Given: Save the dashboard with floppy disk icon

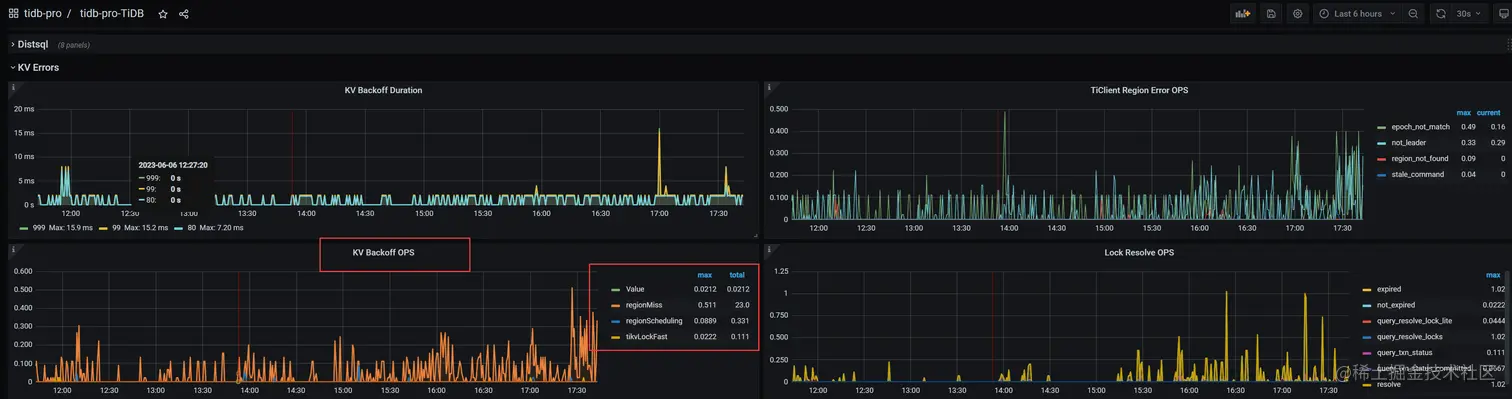Looking at the screenshot, I should tap(1271, 14).
